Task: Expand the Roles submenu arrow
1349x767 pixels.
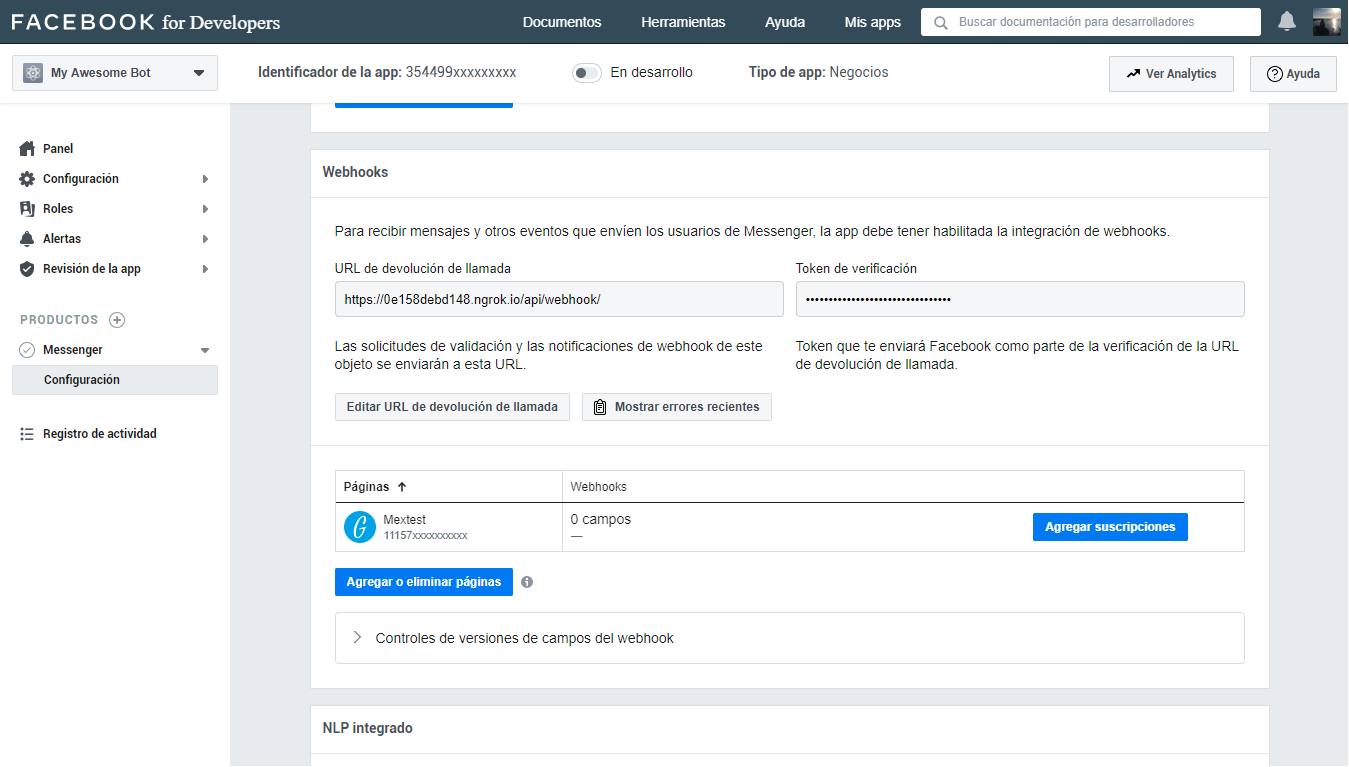Action: 205,209
